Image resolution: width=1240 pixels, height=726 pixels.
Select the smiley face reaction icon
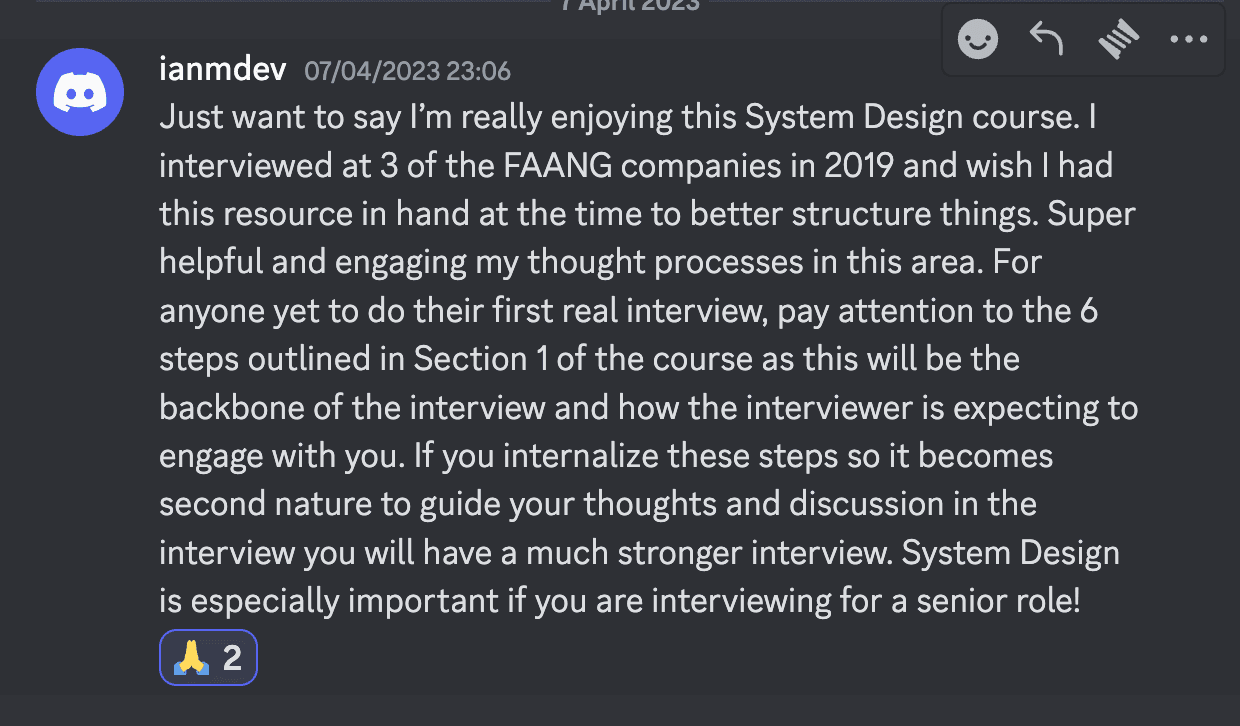[x=977, y=39]
